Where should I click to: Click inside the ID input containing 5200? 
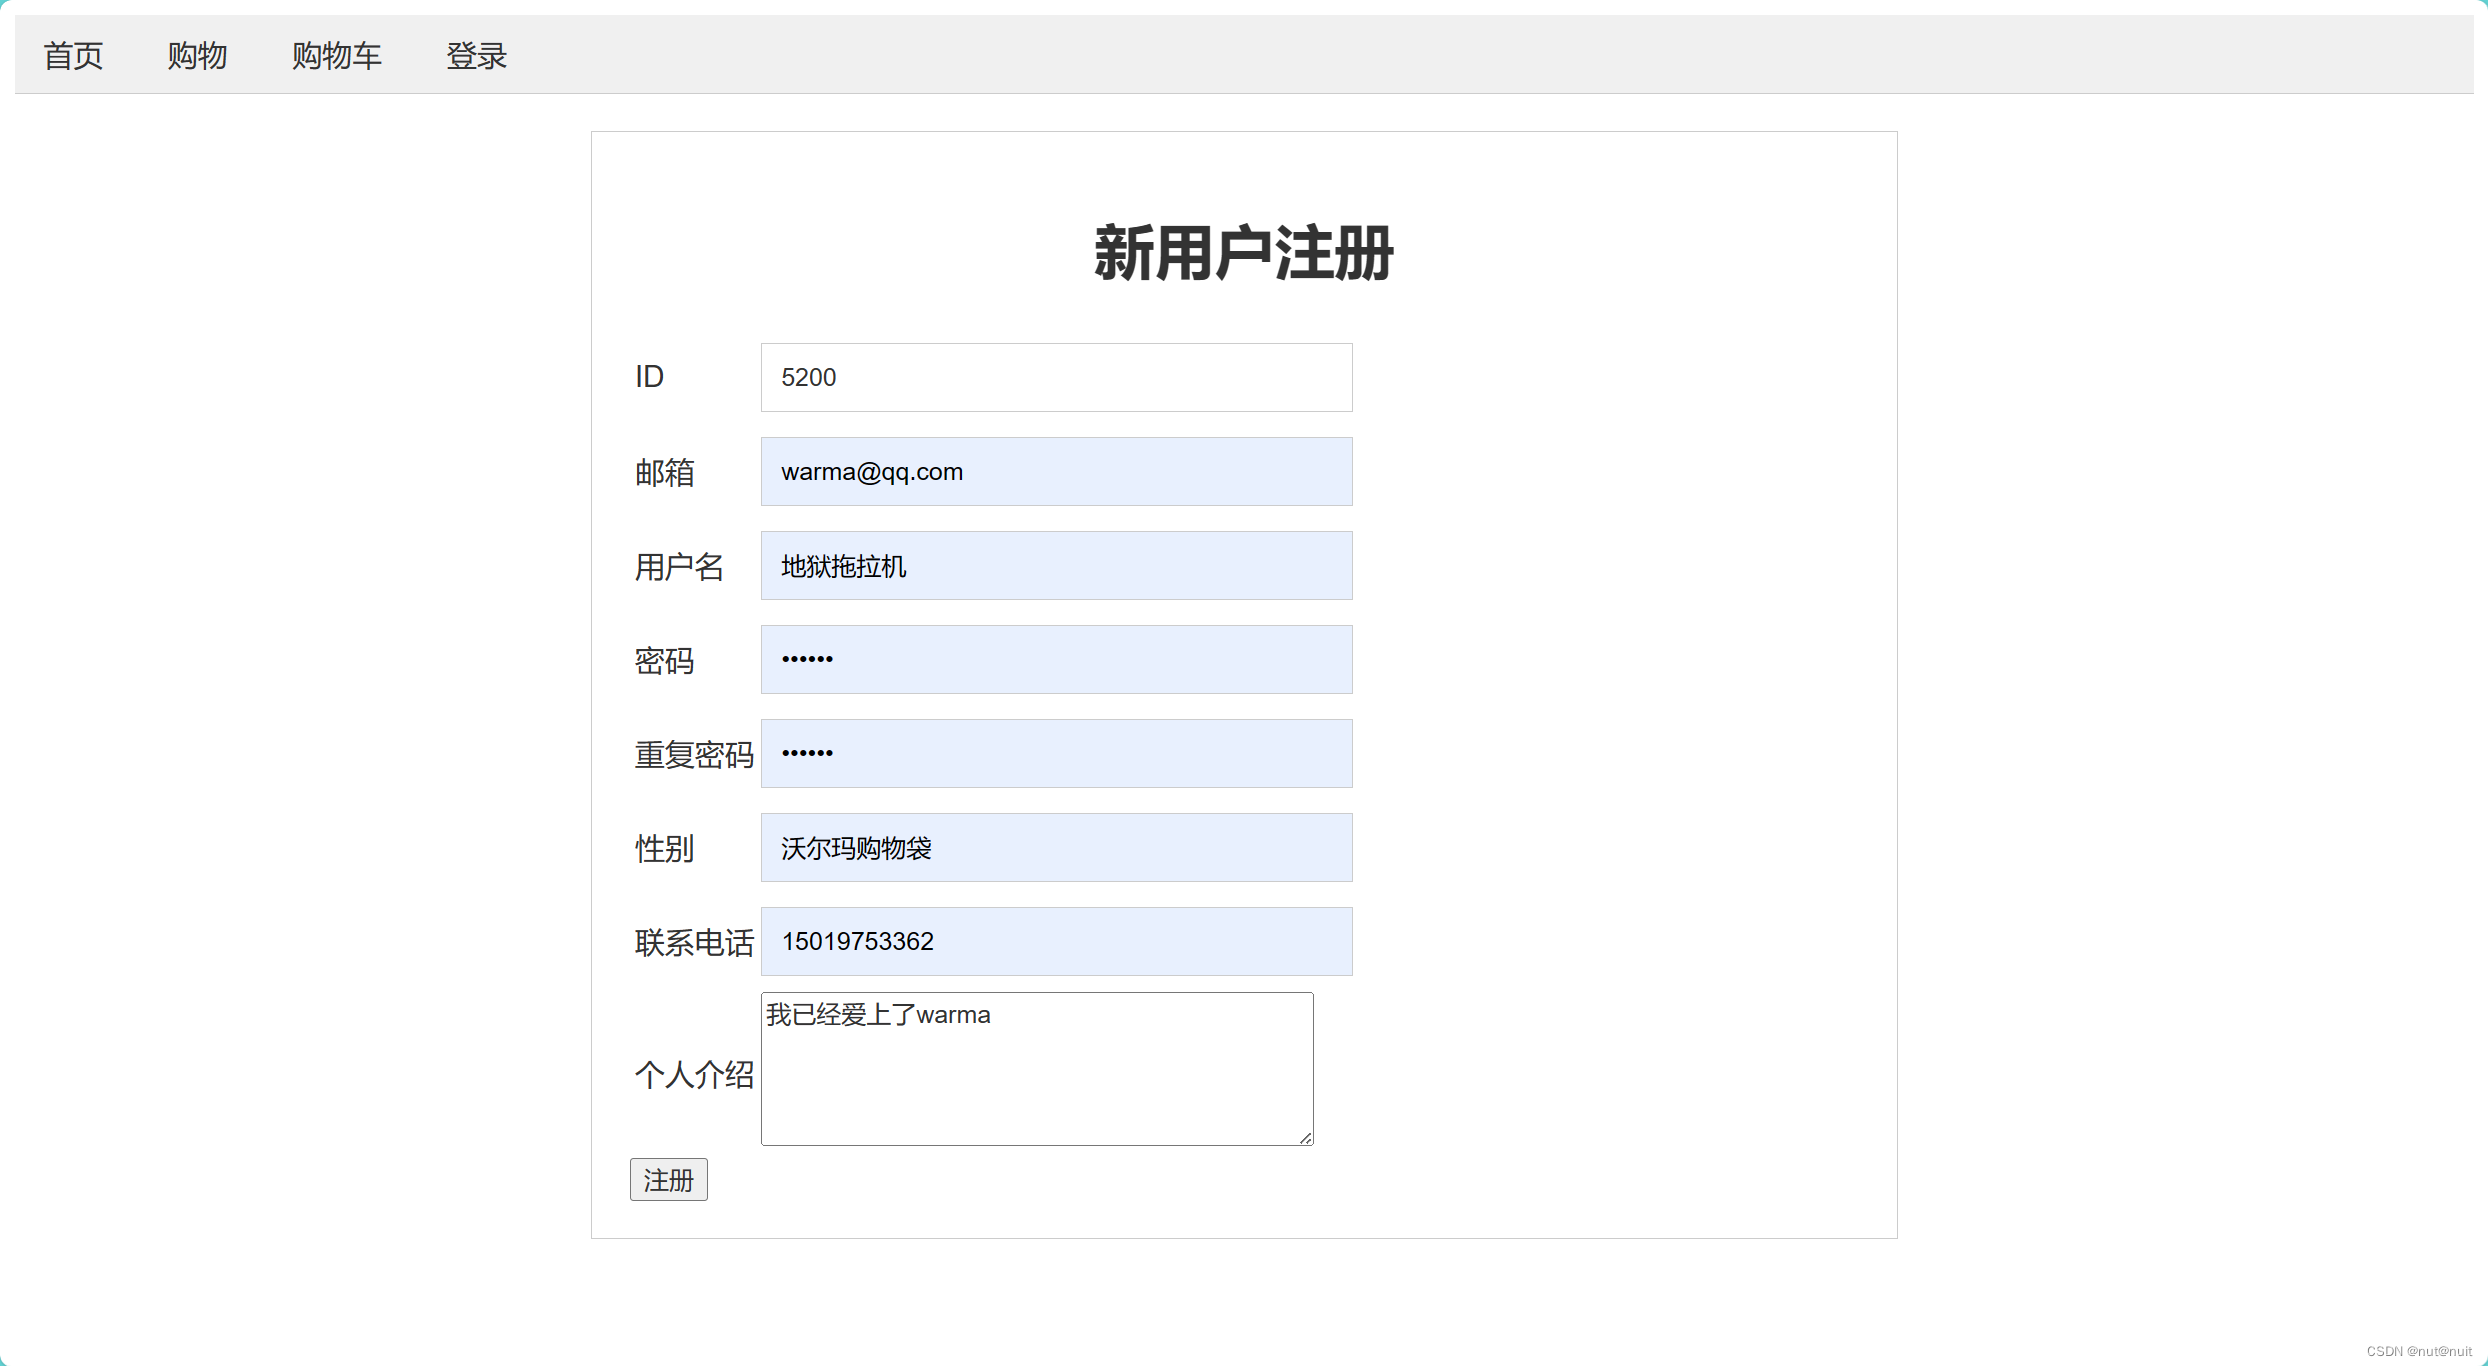1056,377
